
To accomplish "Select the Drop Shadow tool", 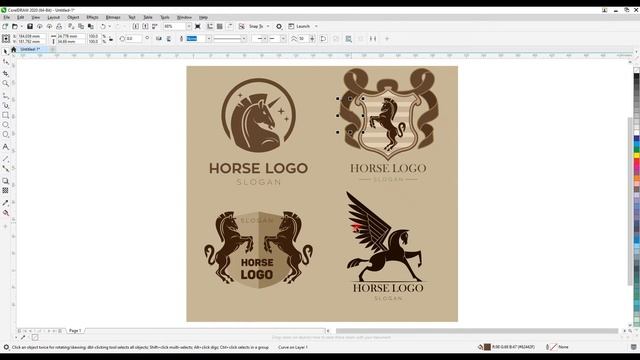I will pyautogui.click(x=5, y=181).
